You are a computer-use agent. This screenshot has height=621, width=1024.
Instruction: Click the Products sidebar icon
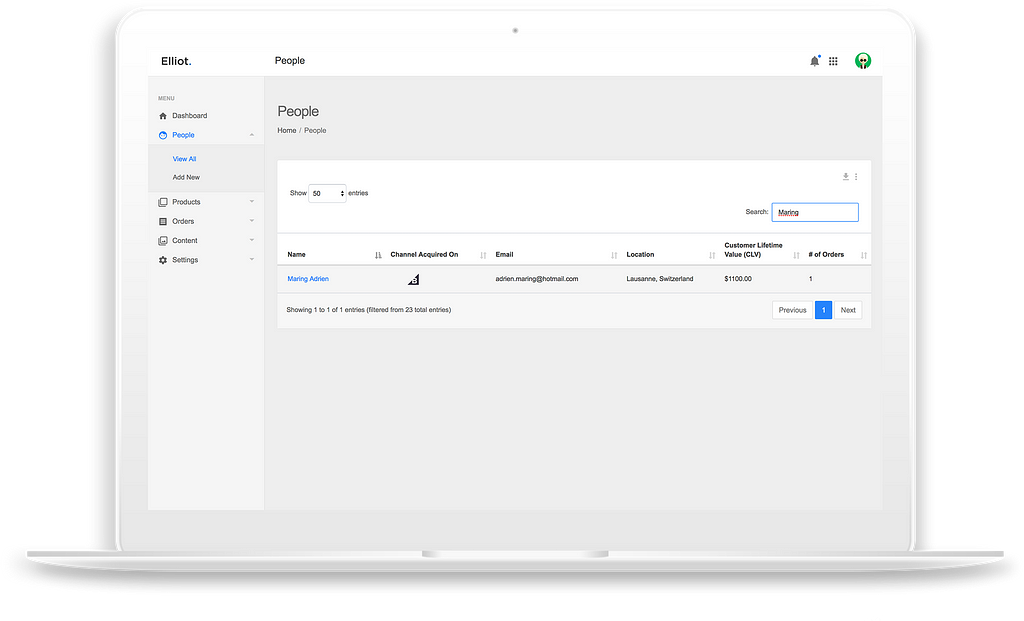163,202
